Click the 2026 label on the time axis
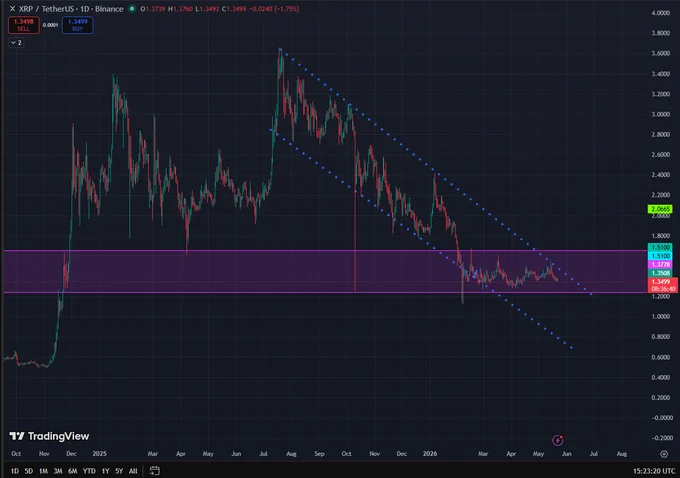The height and width of the screenshot is (478, 680). click(x=430, y=454)
